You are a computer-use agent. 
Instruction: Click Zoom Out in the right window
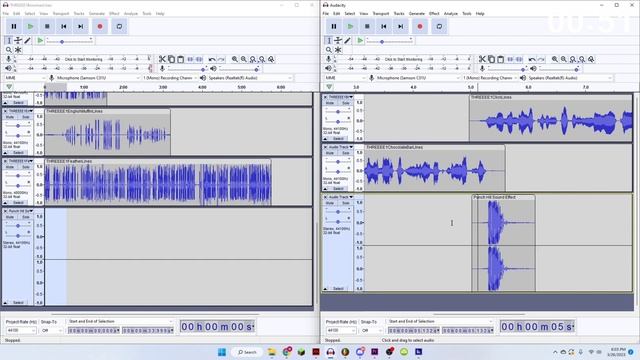click(564, 59)
